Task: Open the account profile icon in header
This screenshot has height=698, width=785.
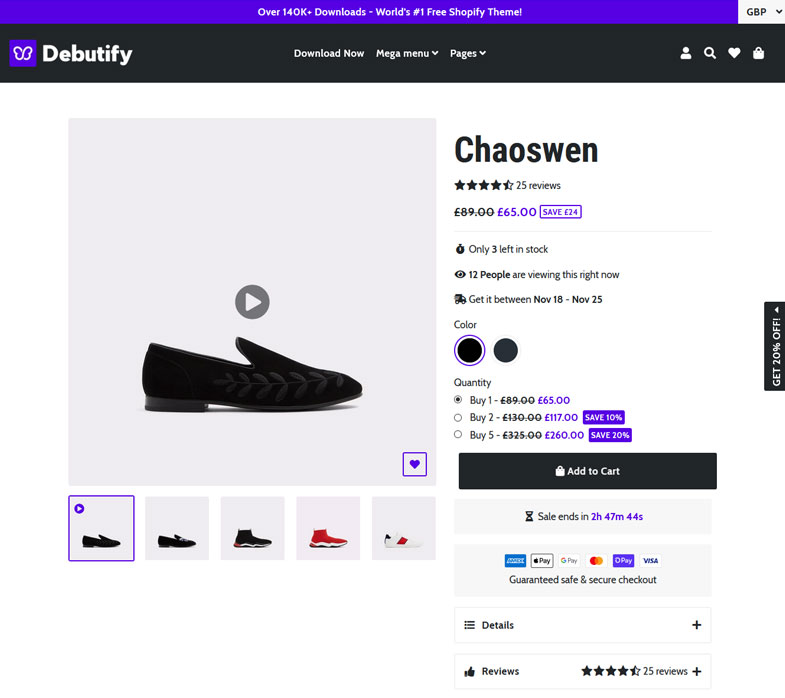Action: pyautogui.click(x=686, y=53)
